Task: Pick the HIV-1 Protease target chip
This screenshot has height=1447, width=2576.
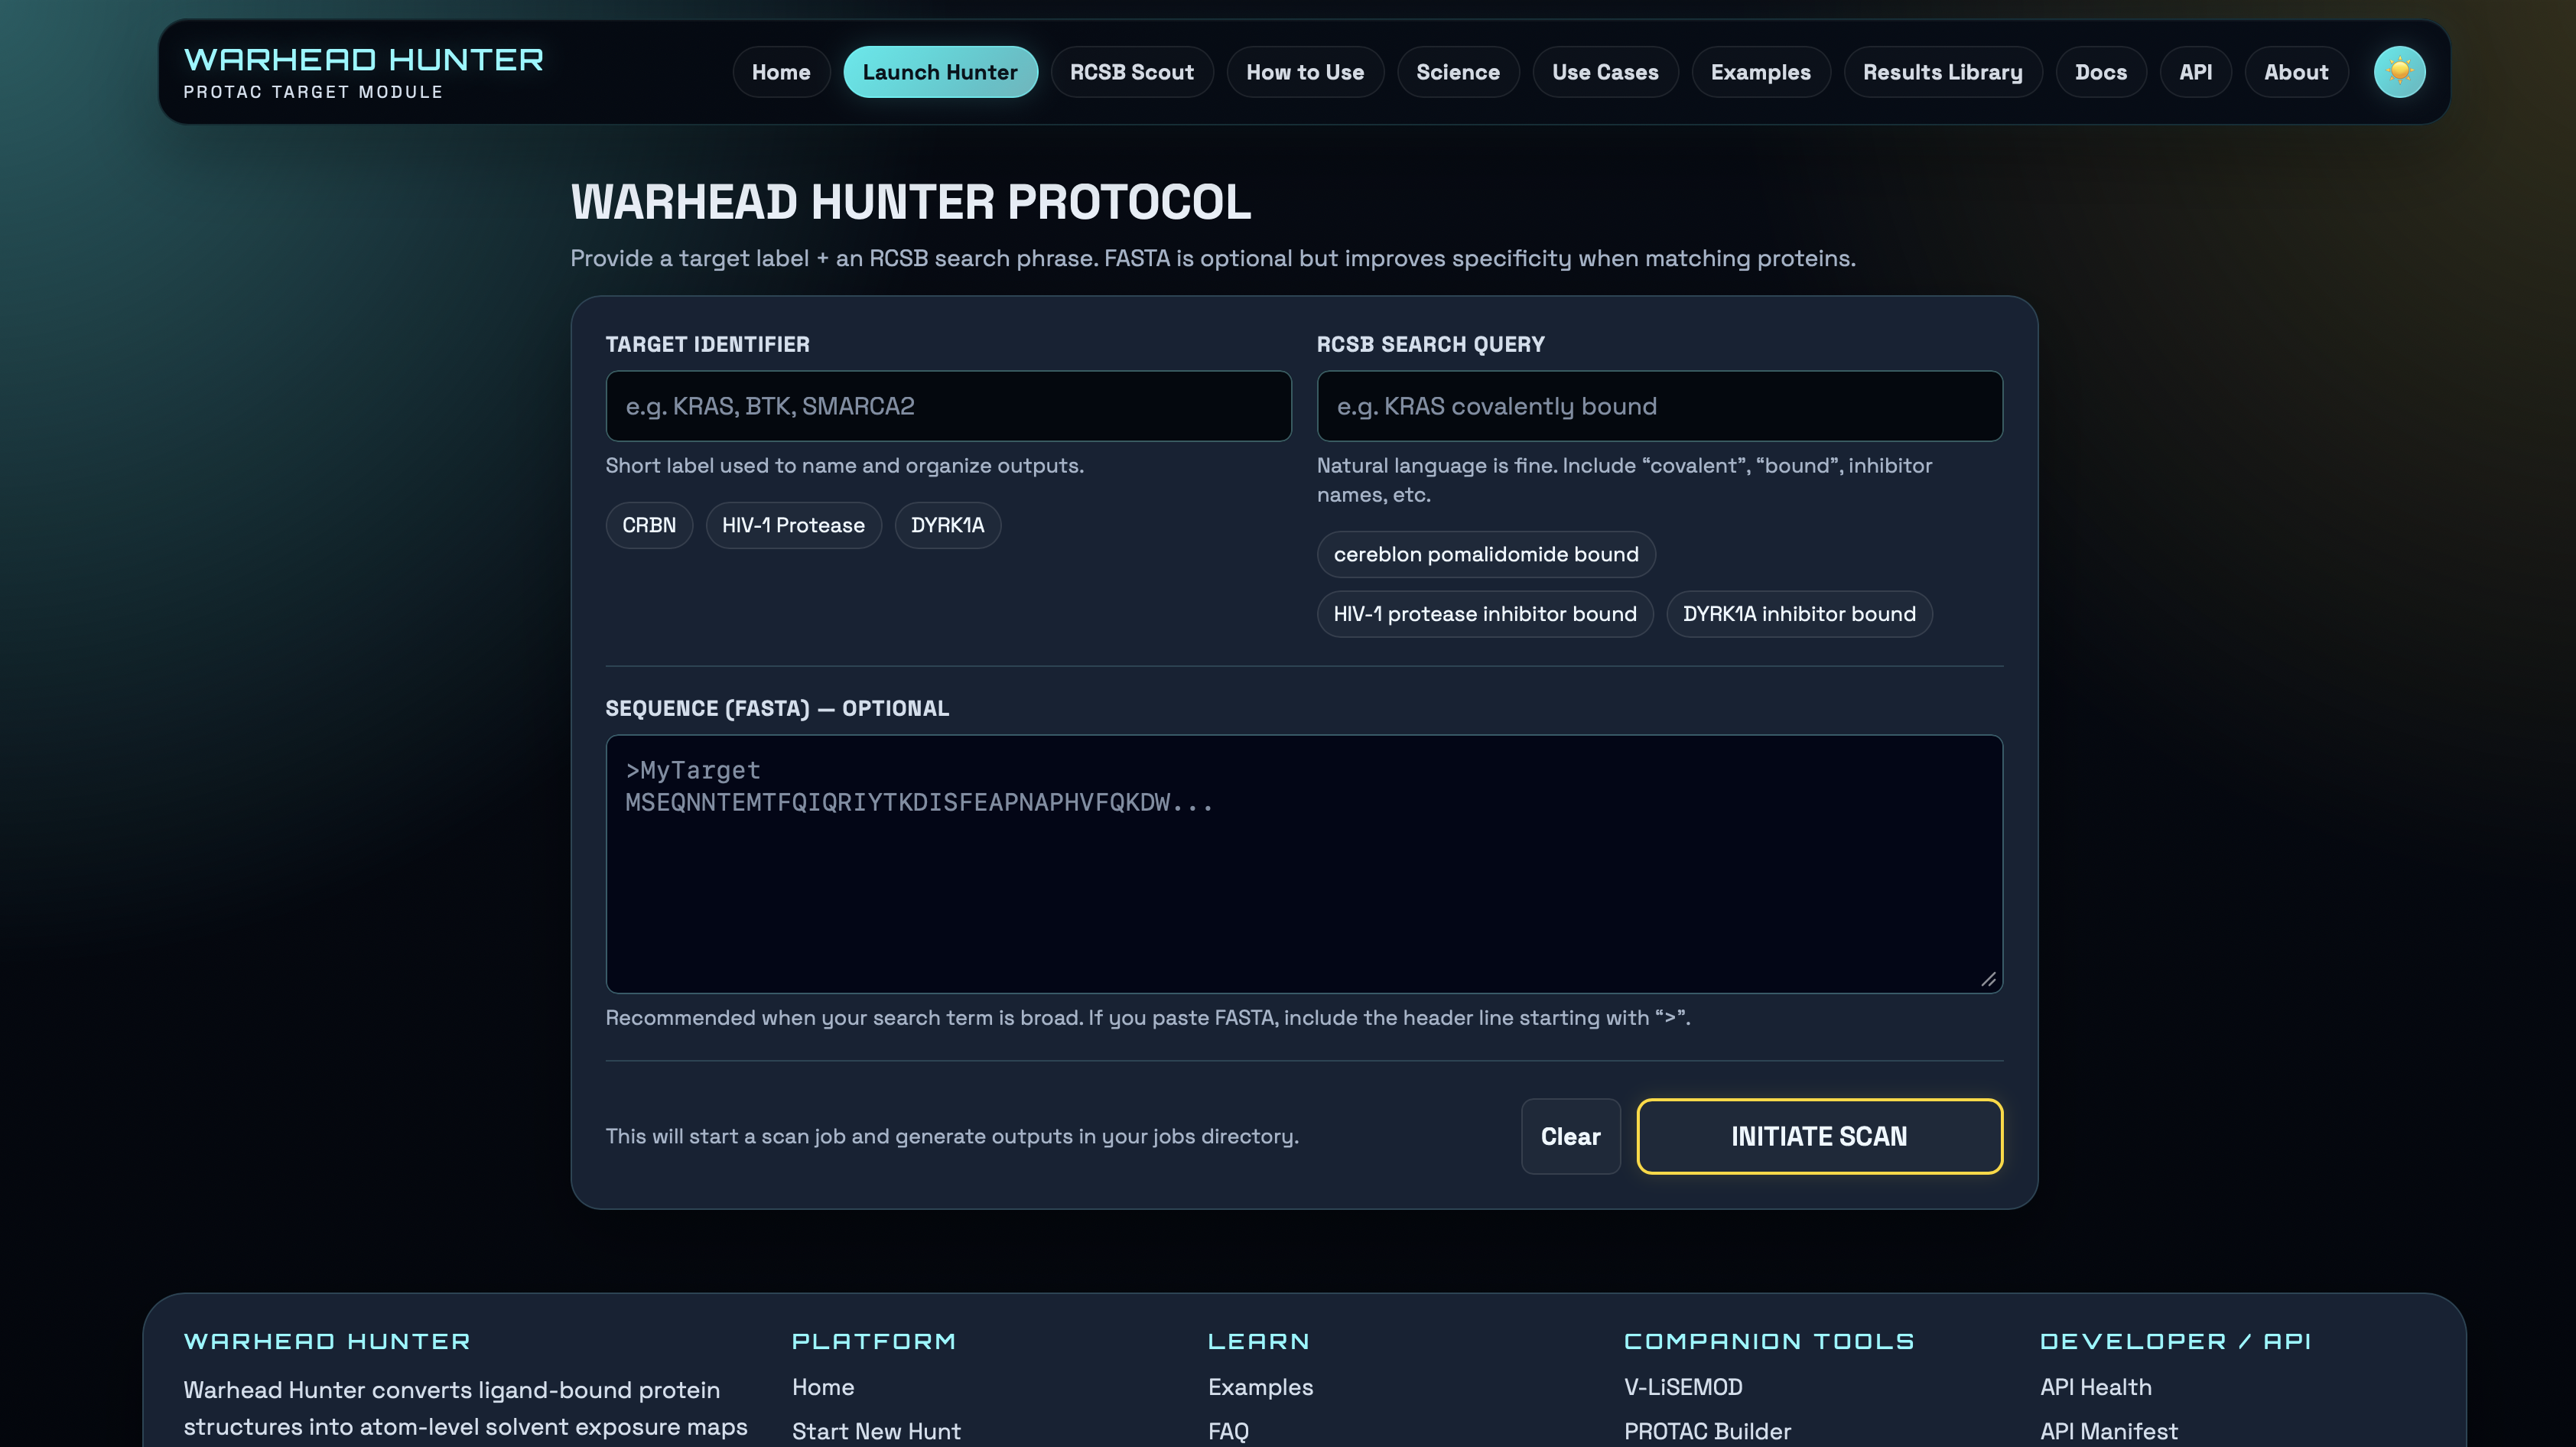Action: click(793, 525)
